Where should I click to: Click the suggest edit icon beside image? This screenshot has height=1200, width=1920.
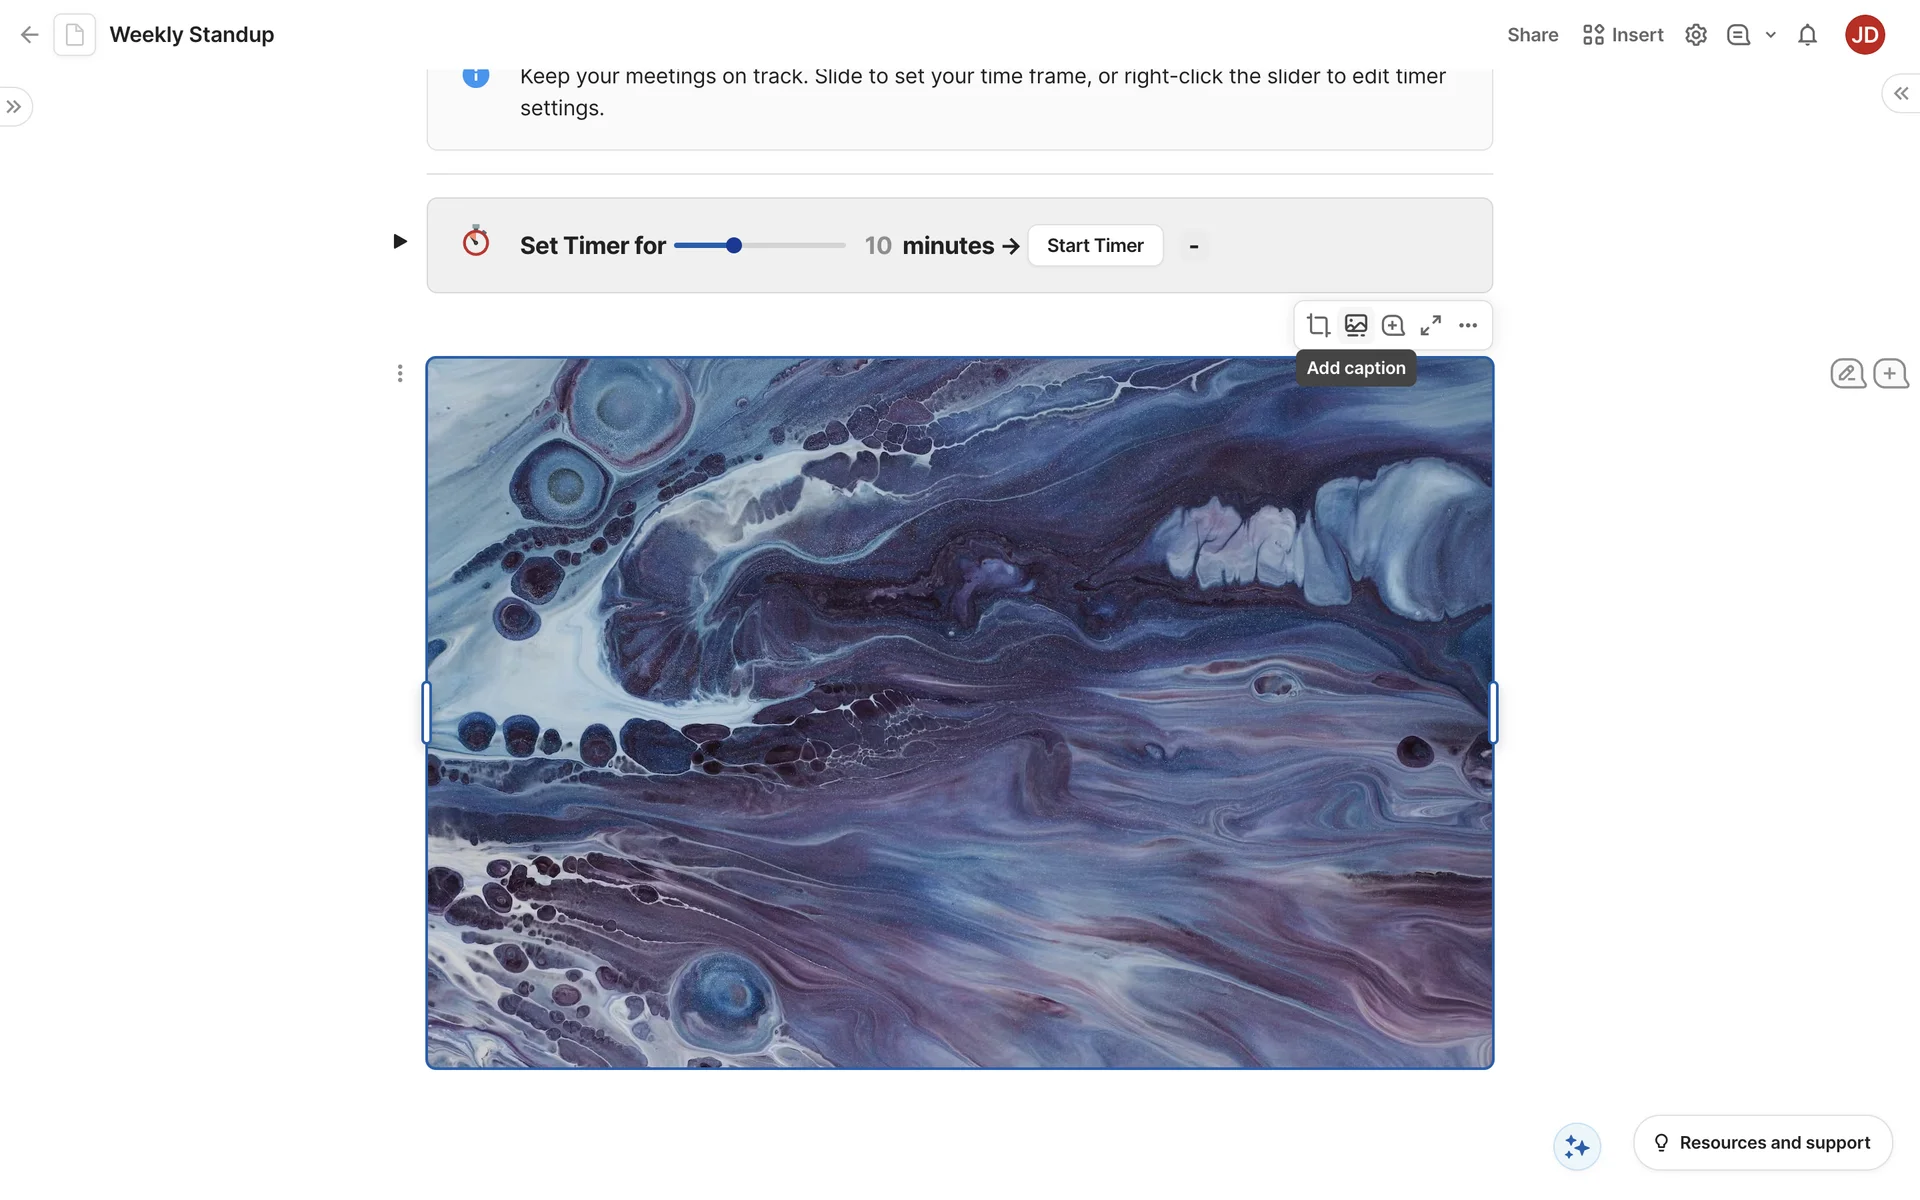pyautogui.click(x=1847, y=373)
